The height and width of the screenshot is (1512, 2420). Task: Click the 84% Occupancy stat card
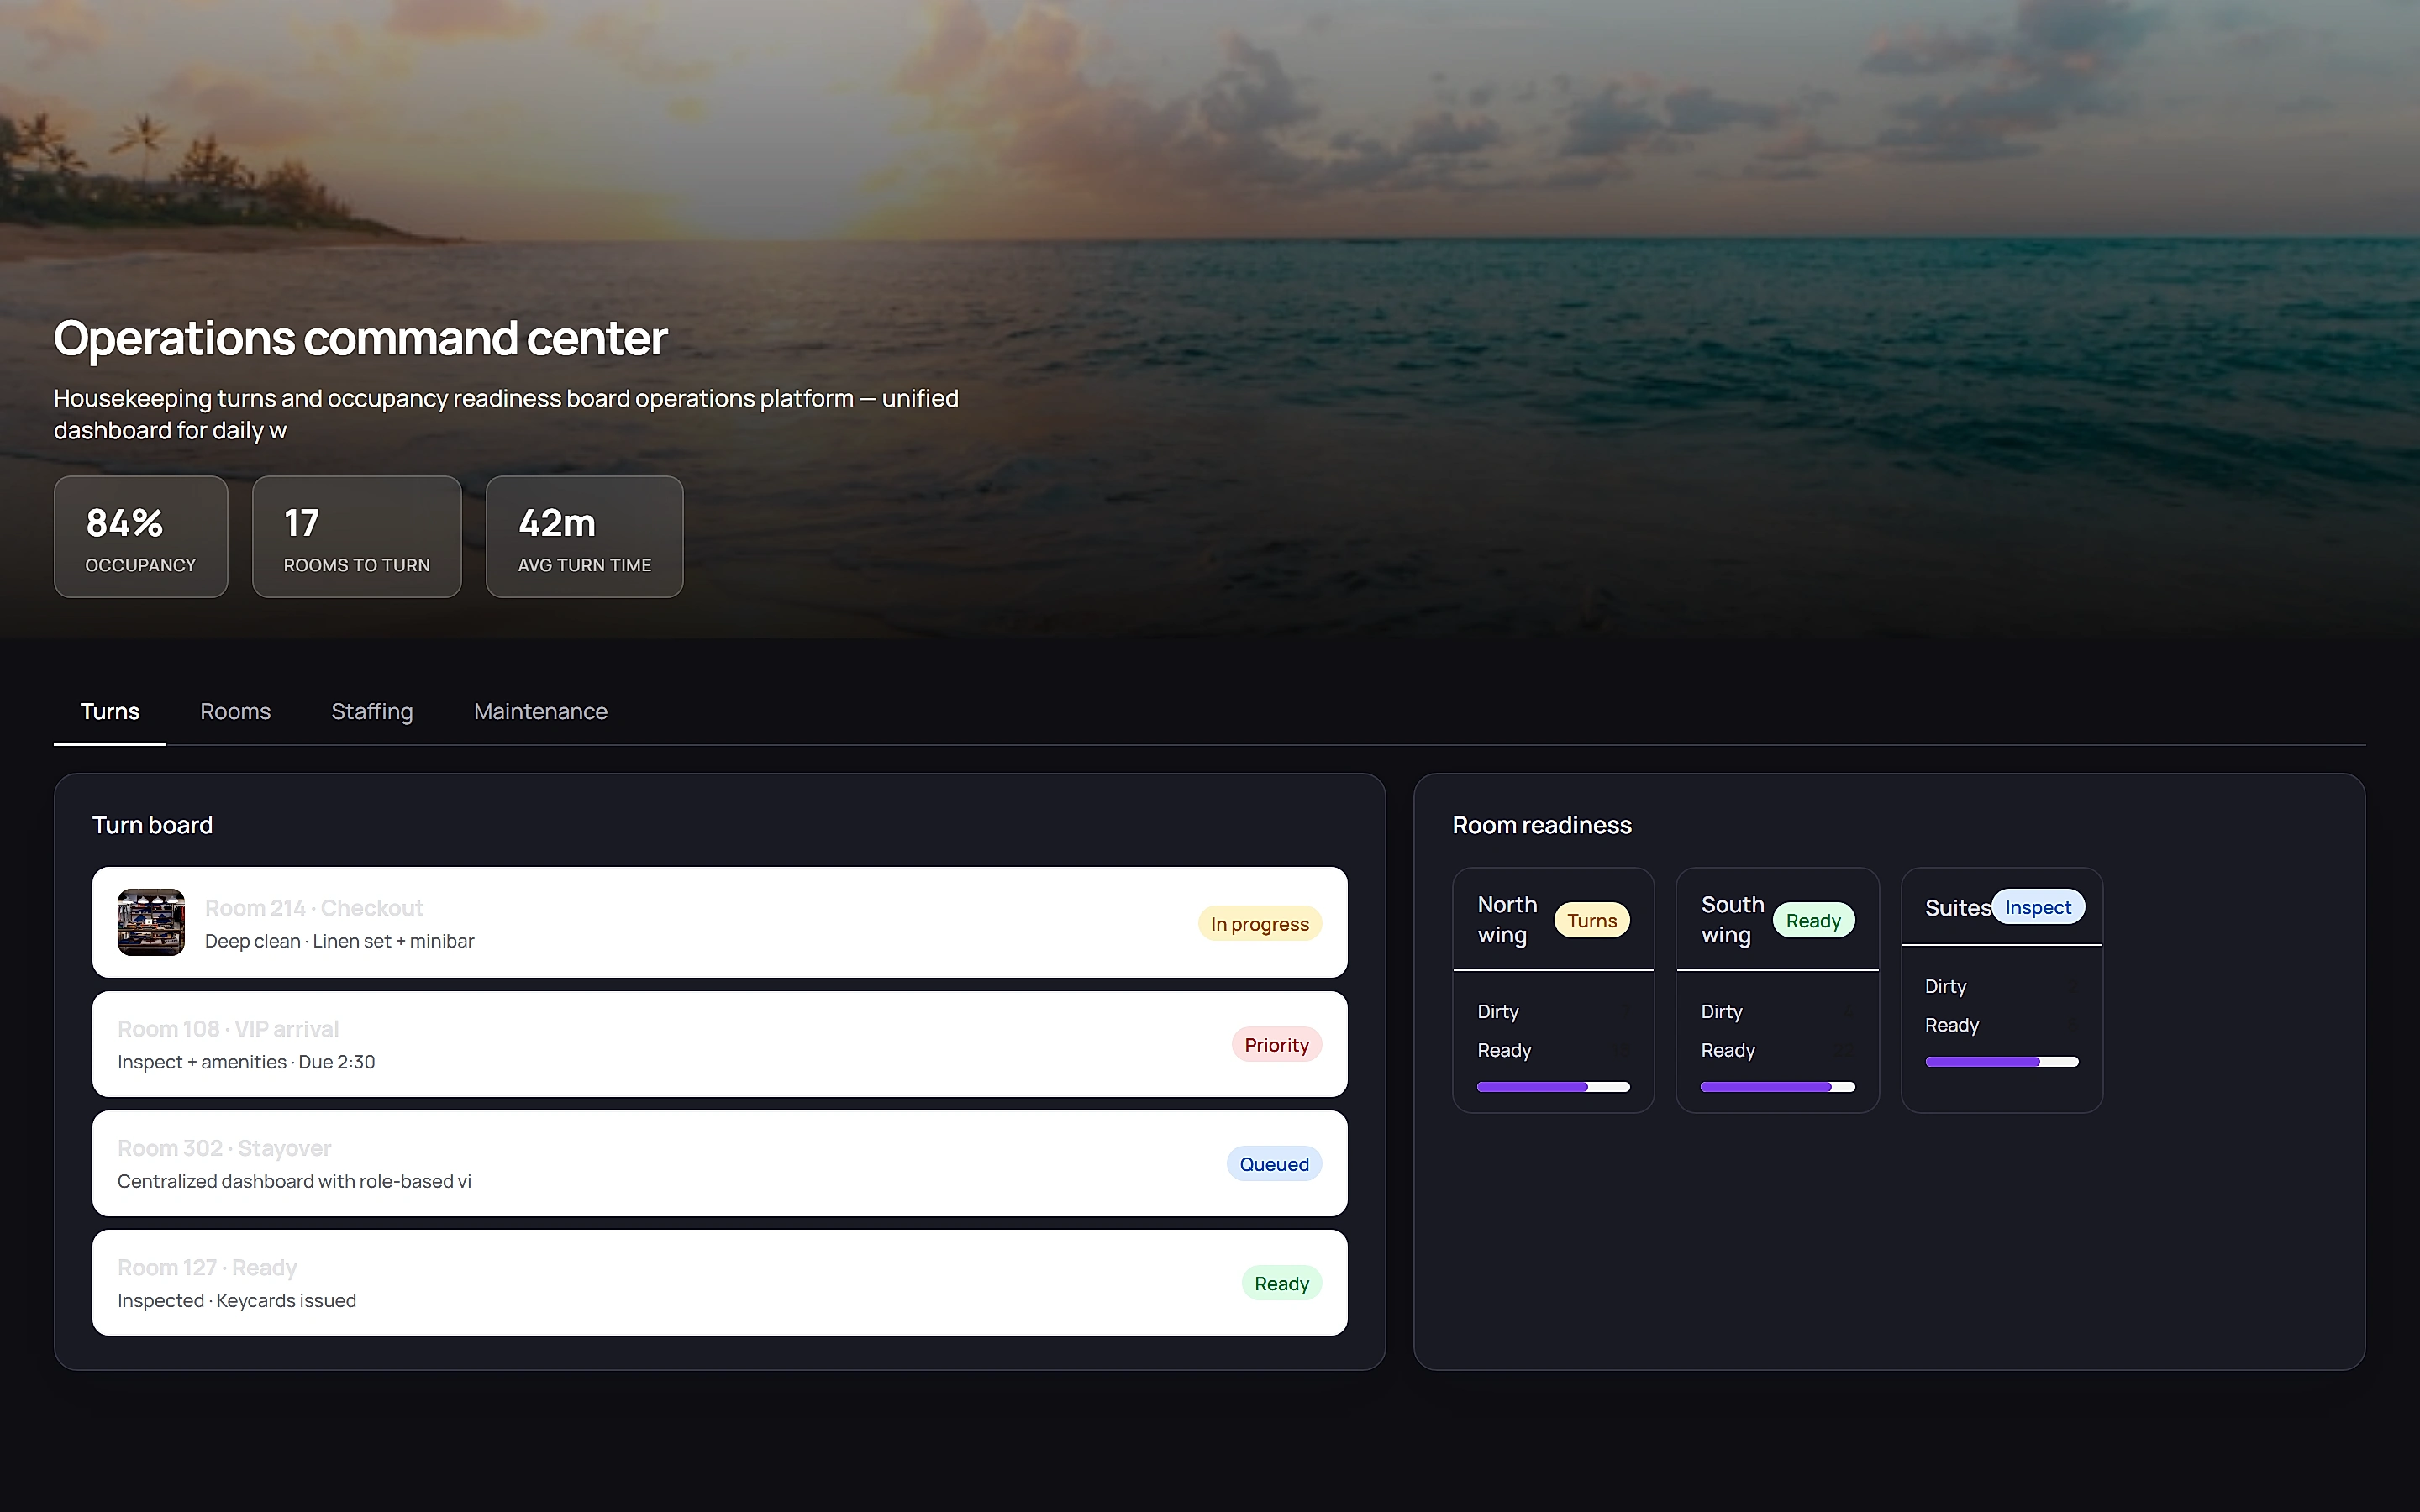(x=141, y=537)
